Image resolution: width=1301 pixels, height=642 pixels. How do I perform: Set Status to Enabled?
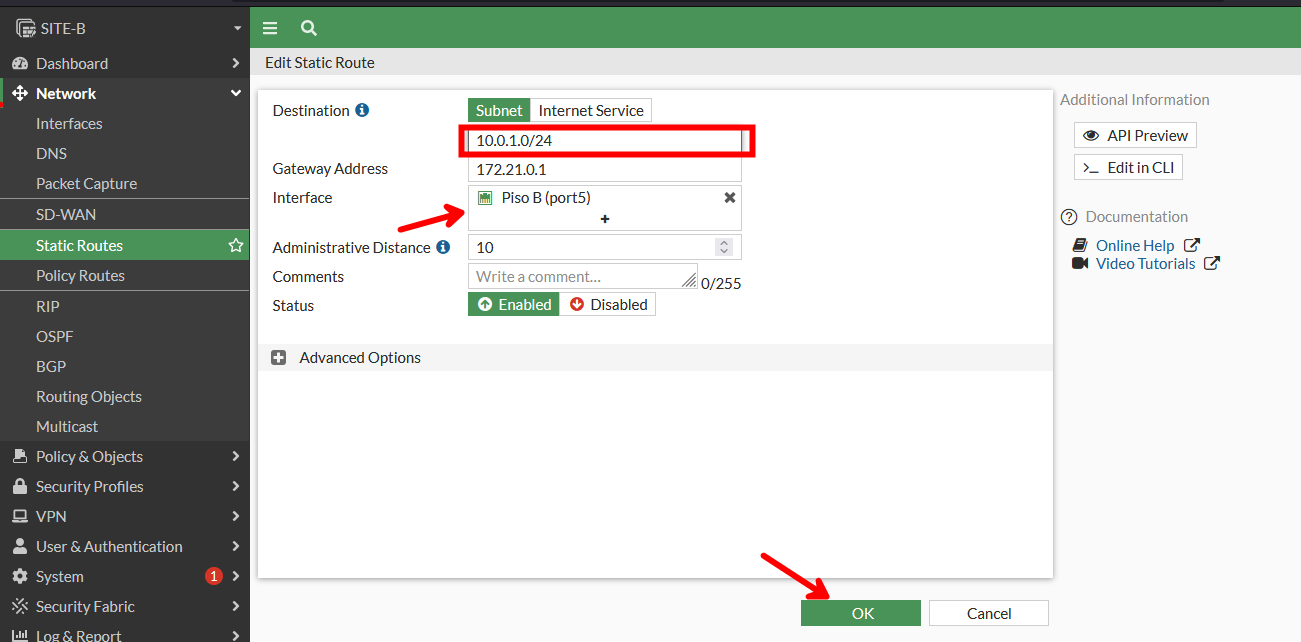click(514, 305)
